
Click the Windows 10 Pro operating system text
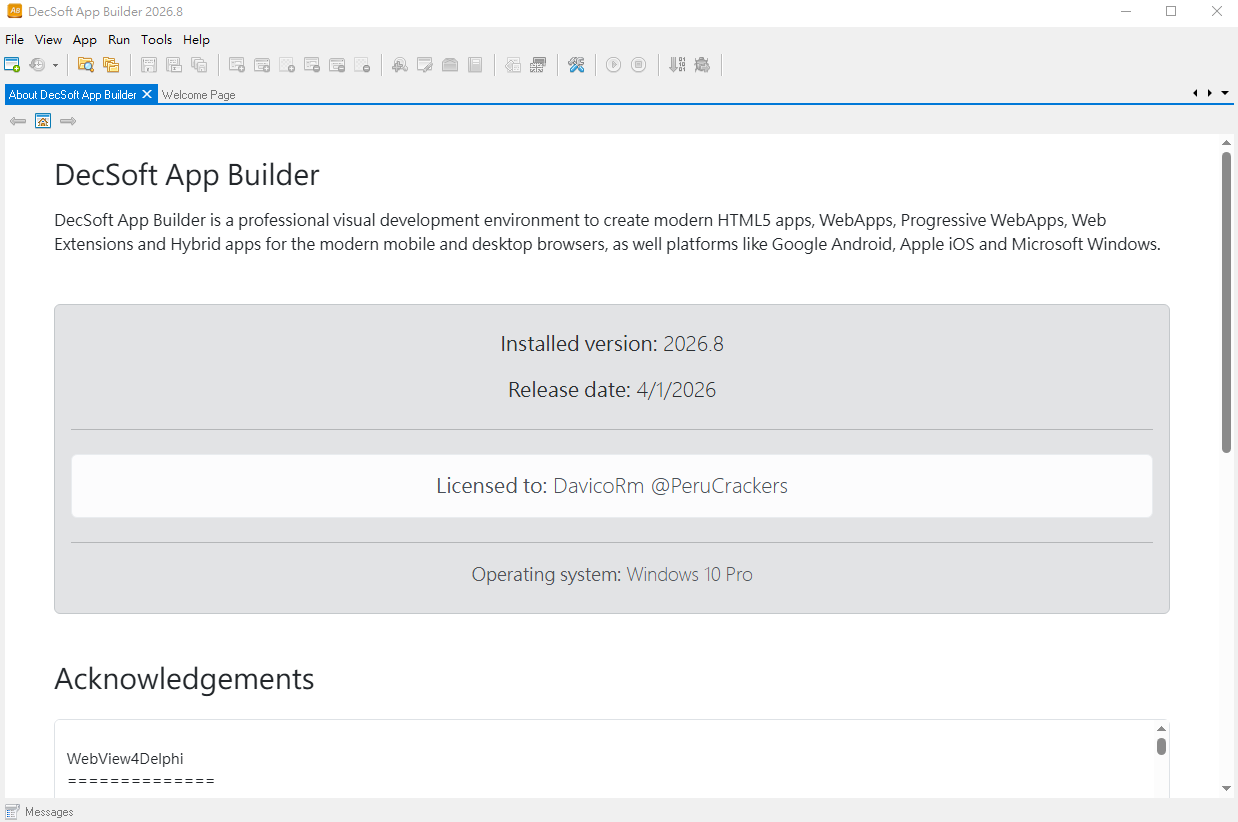[x=690, y=575]
